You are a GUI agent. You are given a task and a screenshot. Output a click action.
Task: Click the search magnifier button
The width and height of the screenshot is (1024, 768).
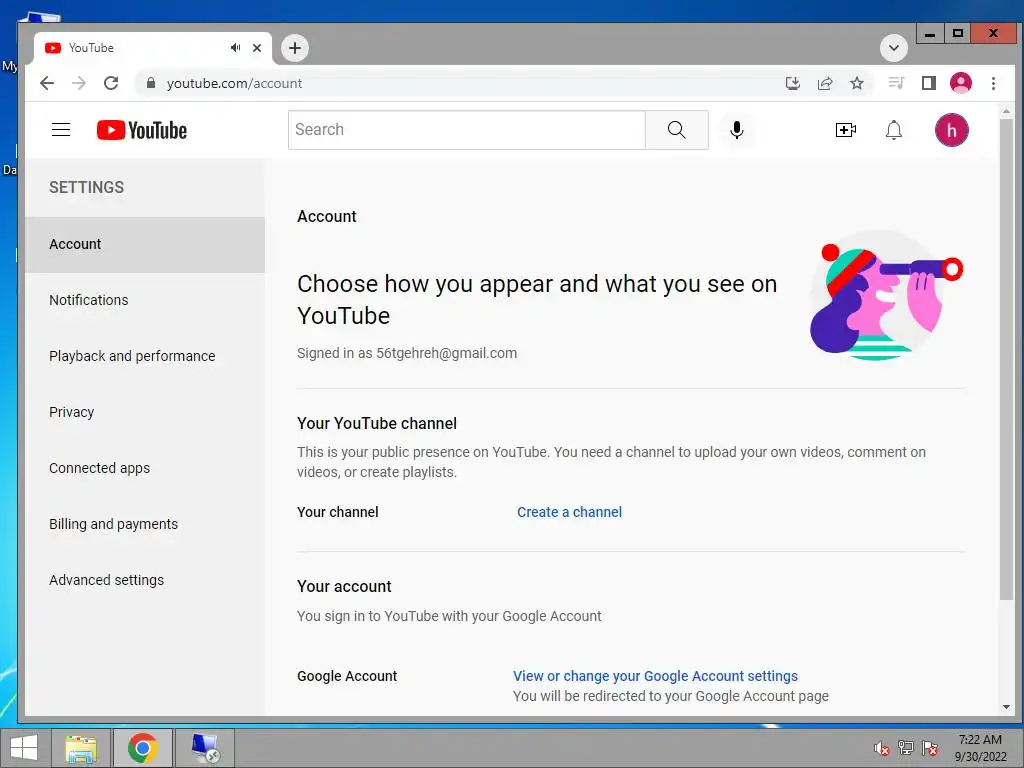click(677, 130)
